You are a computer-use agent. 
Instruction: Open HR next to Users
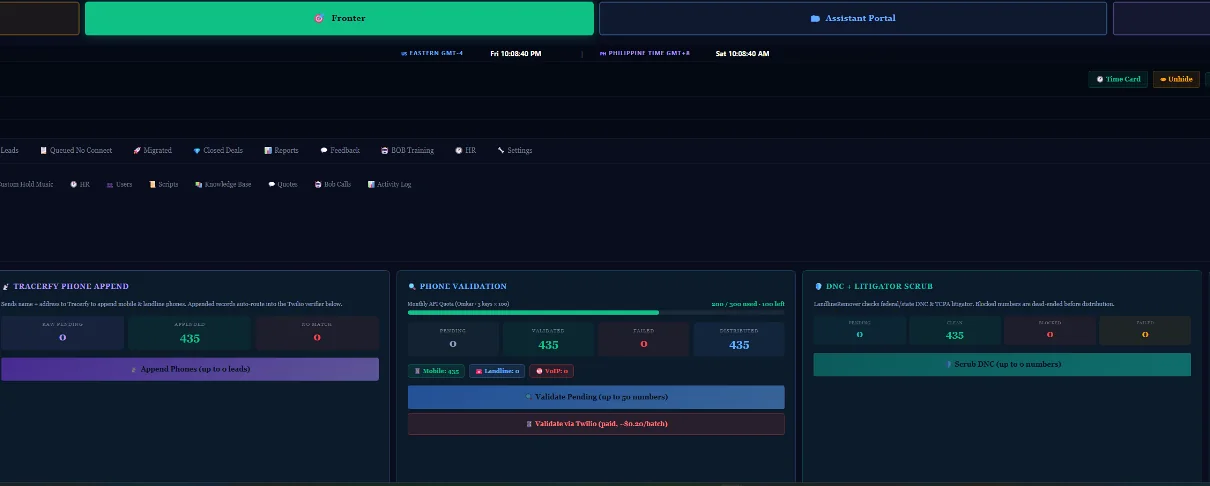(80, 184)
